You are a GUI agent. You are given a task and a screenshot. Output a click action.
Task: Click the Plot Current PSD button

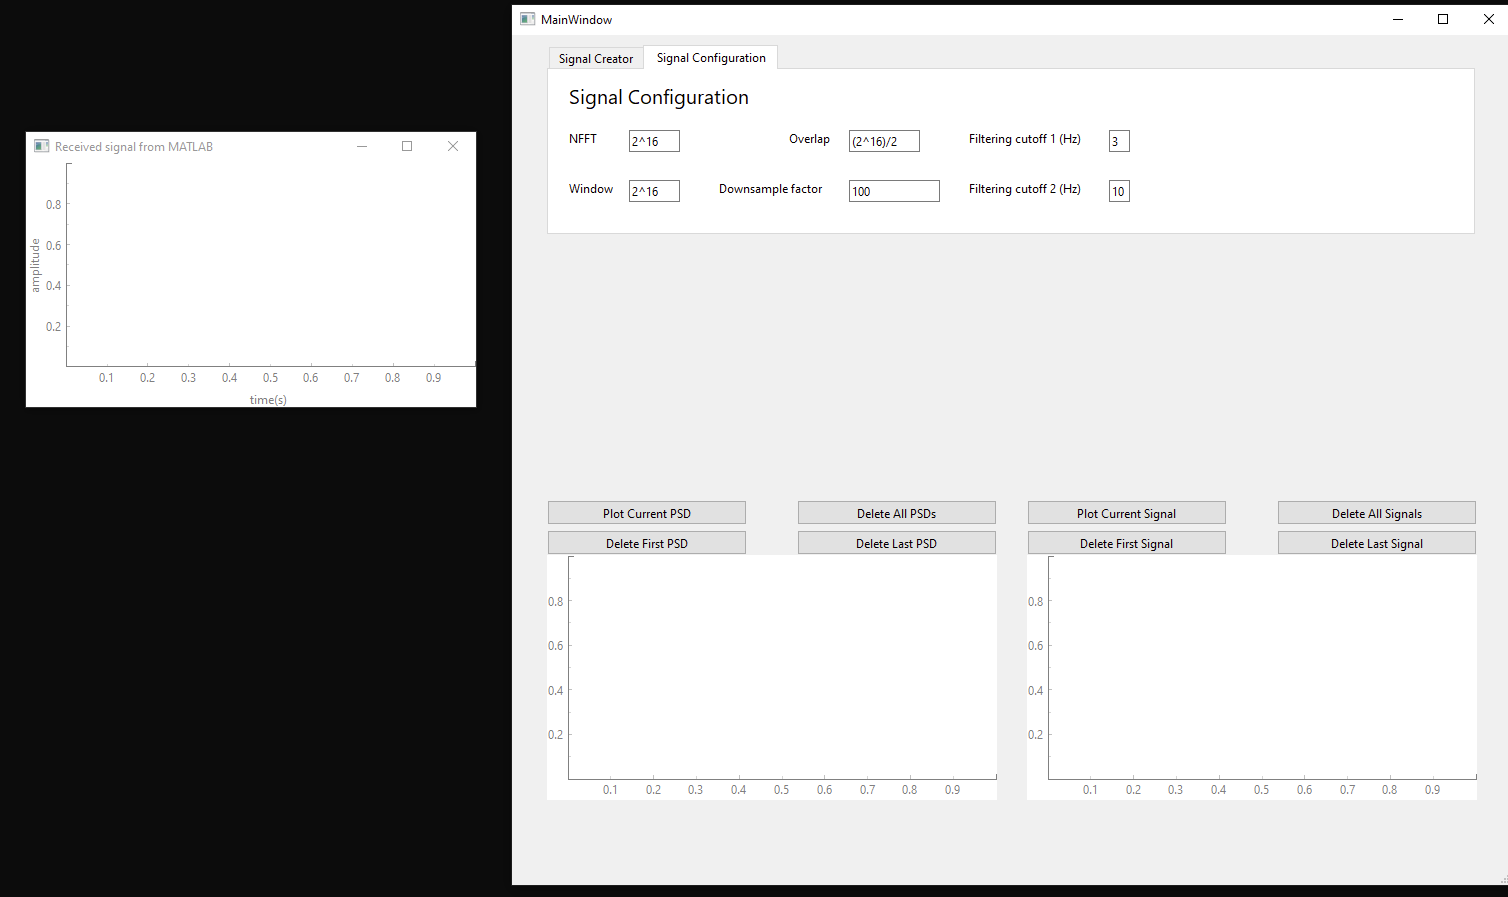pyautogui.click(x=646, y=512)
